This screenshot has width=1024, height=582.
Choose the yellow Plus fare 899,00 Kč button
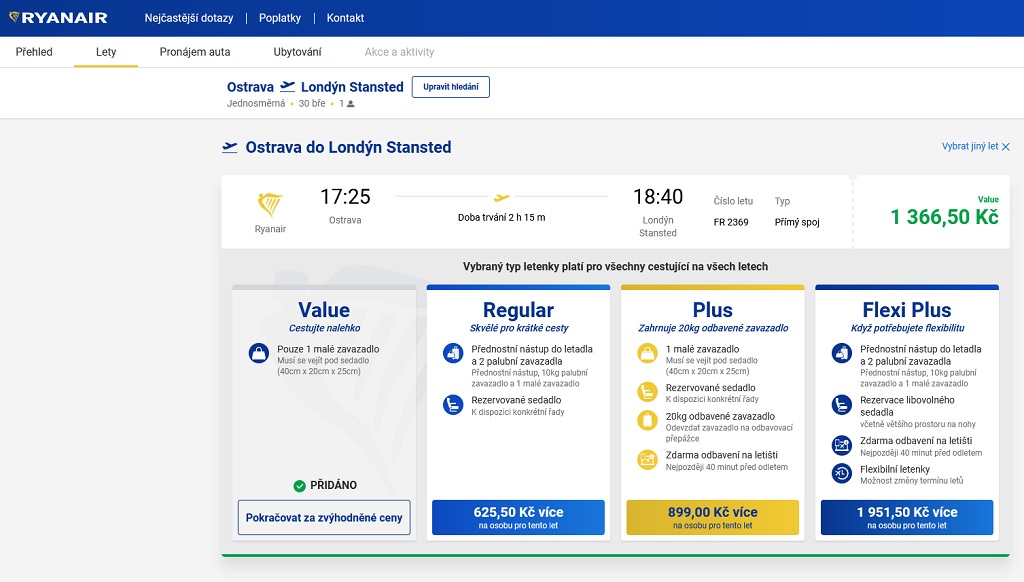pos(712,517)
